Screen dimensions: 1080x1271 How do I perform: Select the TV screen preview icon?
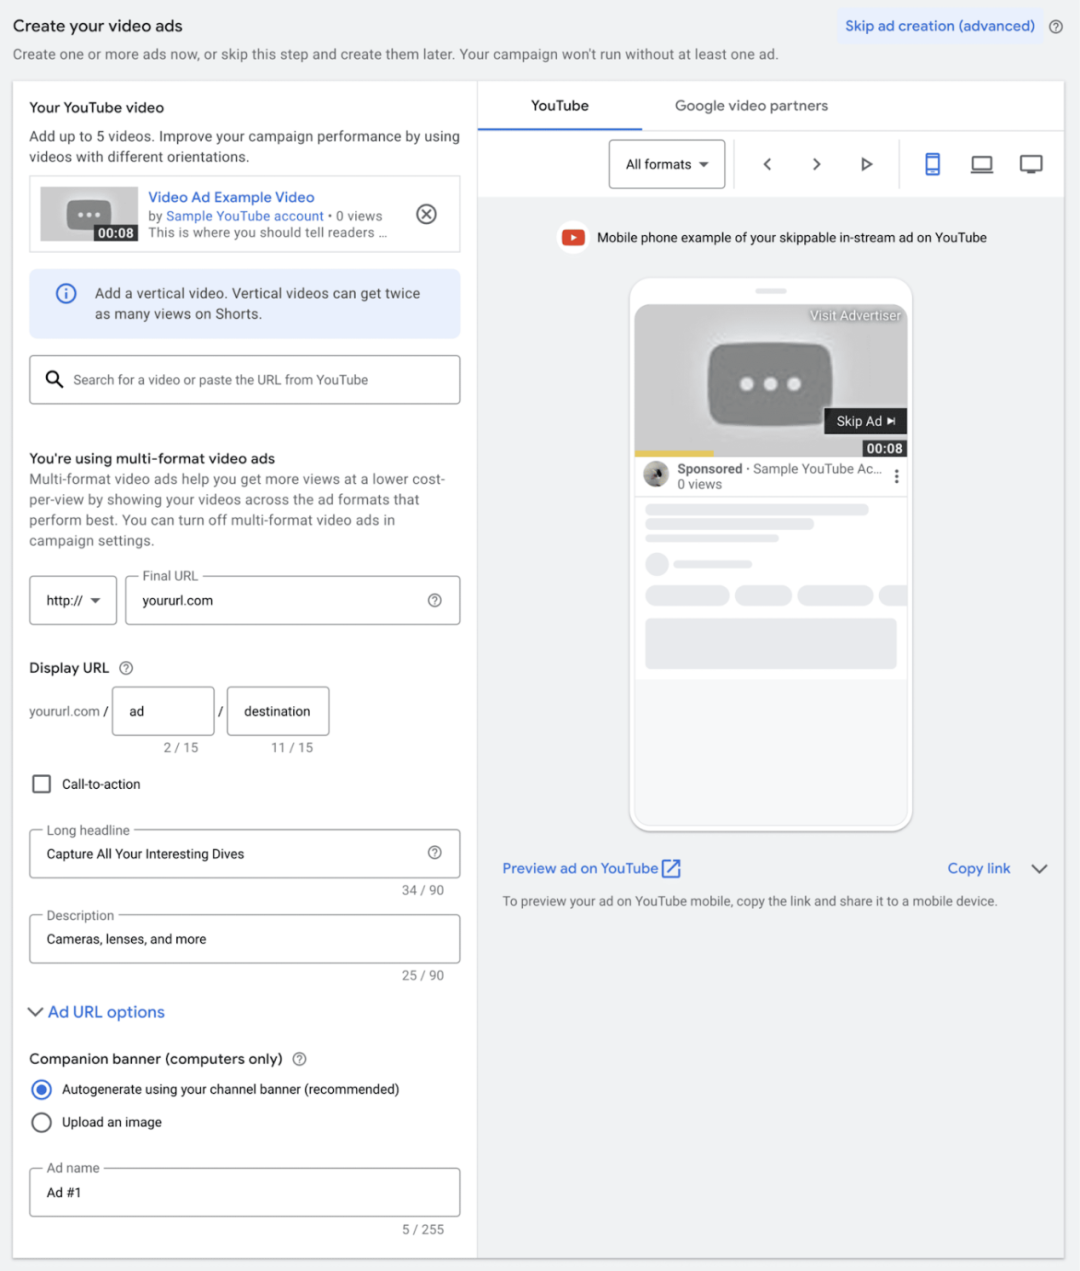(x=1031, y=163)
